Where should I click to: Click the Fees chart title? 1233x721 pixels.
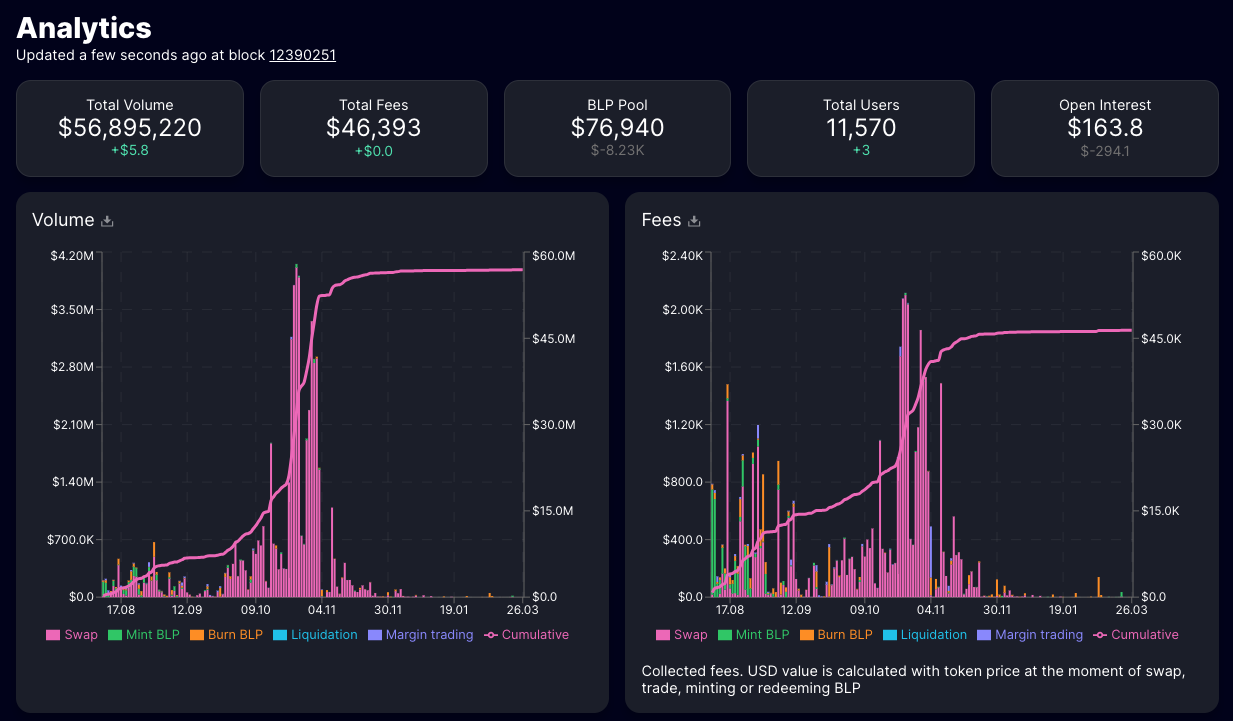[x=661, y=220]
